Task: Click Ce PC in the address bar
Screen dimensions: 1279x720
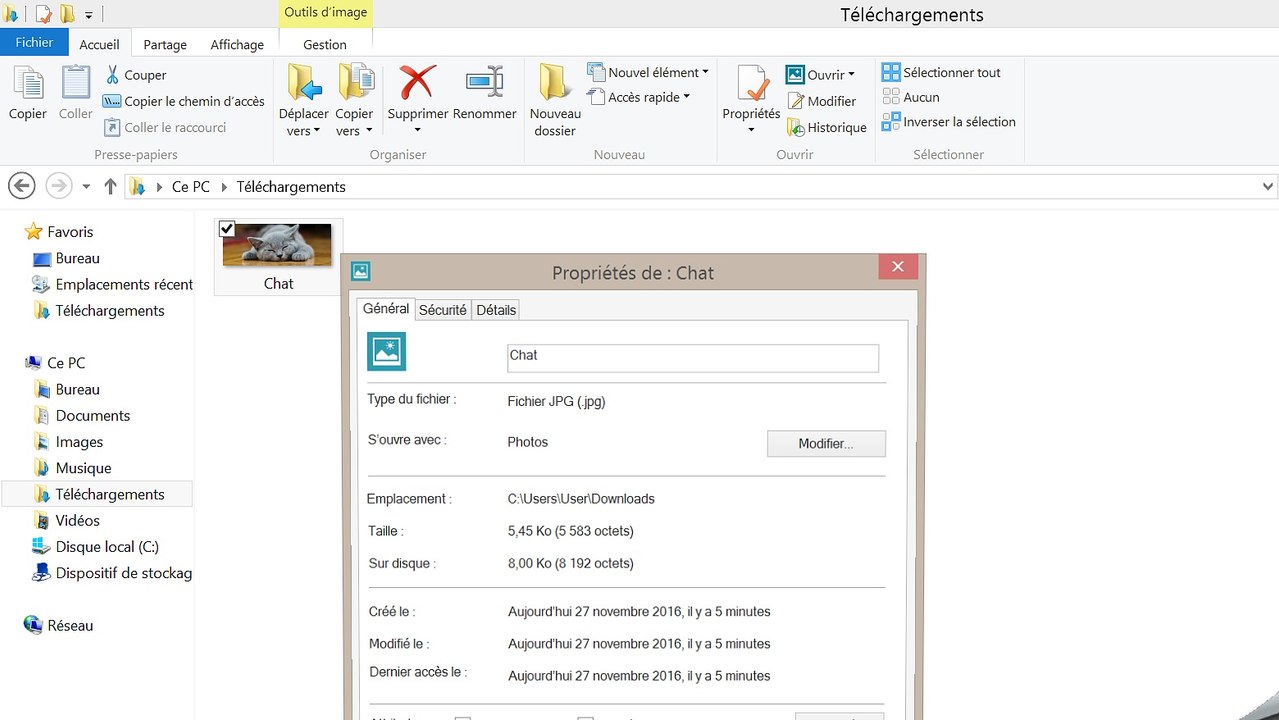Action: (x=190, y=187)
